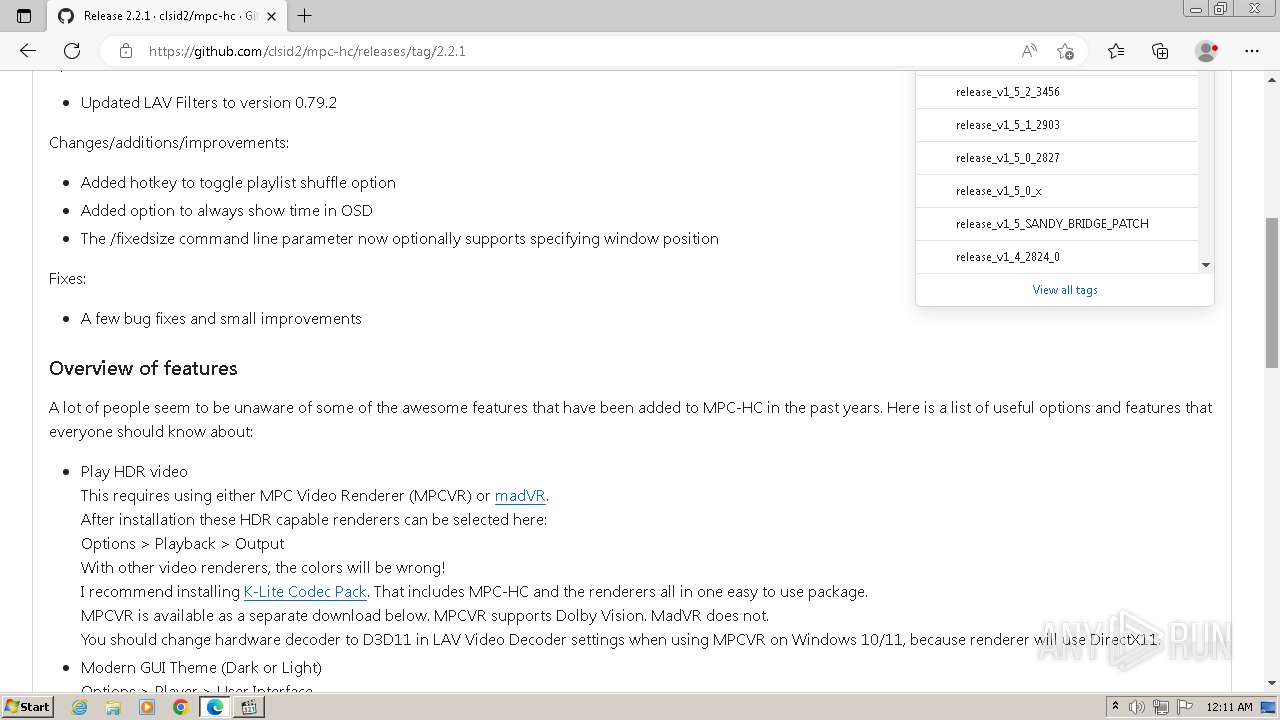Open the tab actions menu icon
The width and height of the screenshot is (1280, 720).
point(24,16)
